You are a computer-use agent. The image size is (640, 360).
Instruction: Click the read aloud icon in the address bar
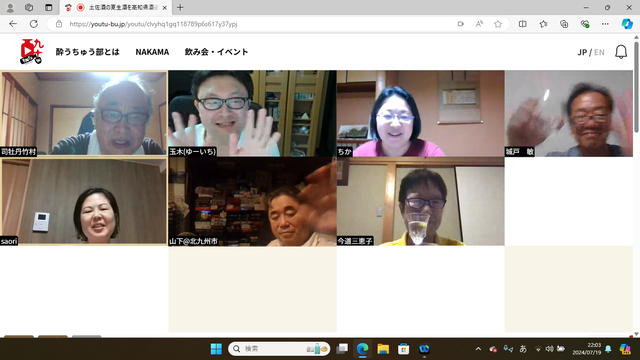click(479, 24)
